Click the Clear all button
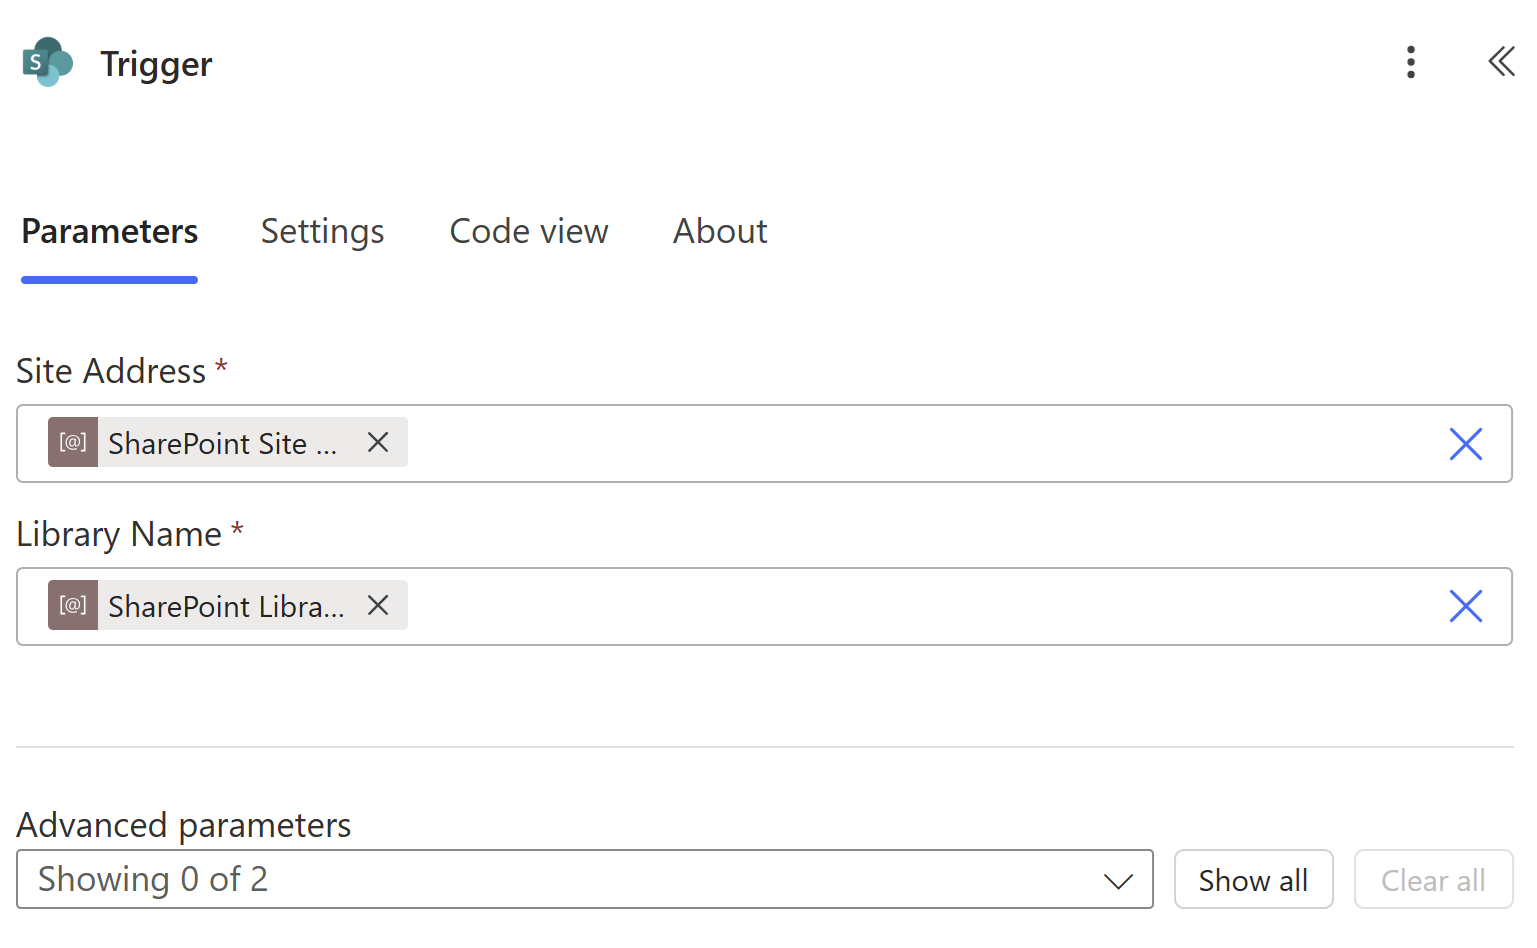Viewport: 1537px width, 948px height. click(1433, 879)
